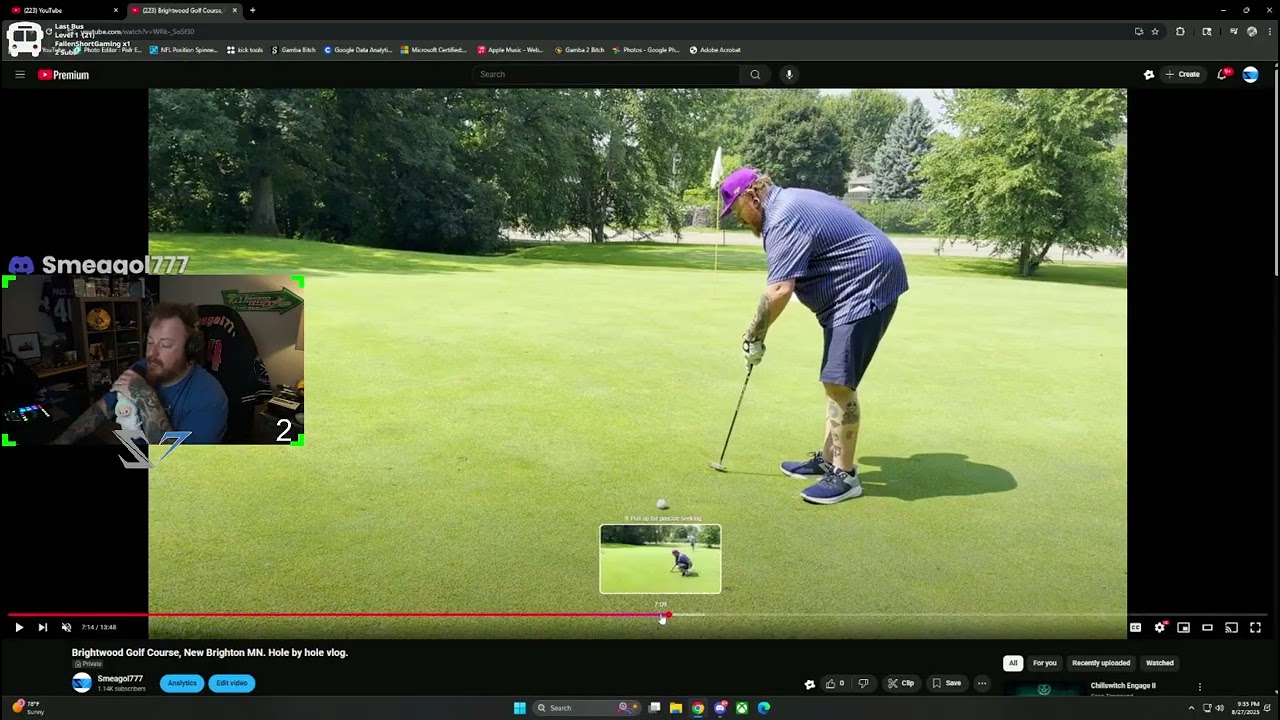Click the Create button
The image size is (1280, 720).
coord(1182,74)
